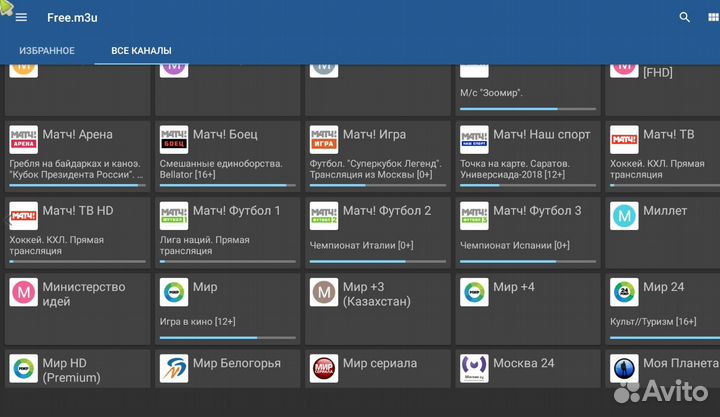Click the Матч! Арена channel logo
The height and width of the screenshot is (417, 720).
coord(23,140)
